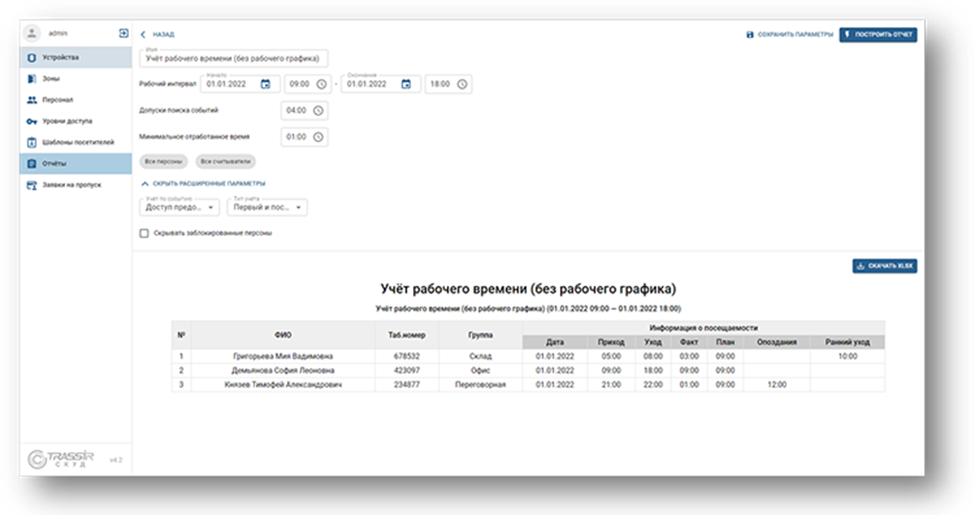Open the clock picker for 01:00 minimum time
Viewport: 975px width, 515px height.
click(318, 137)
